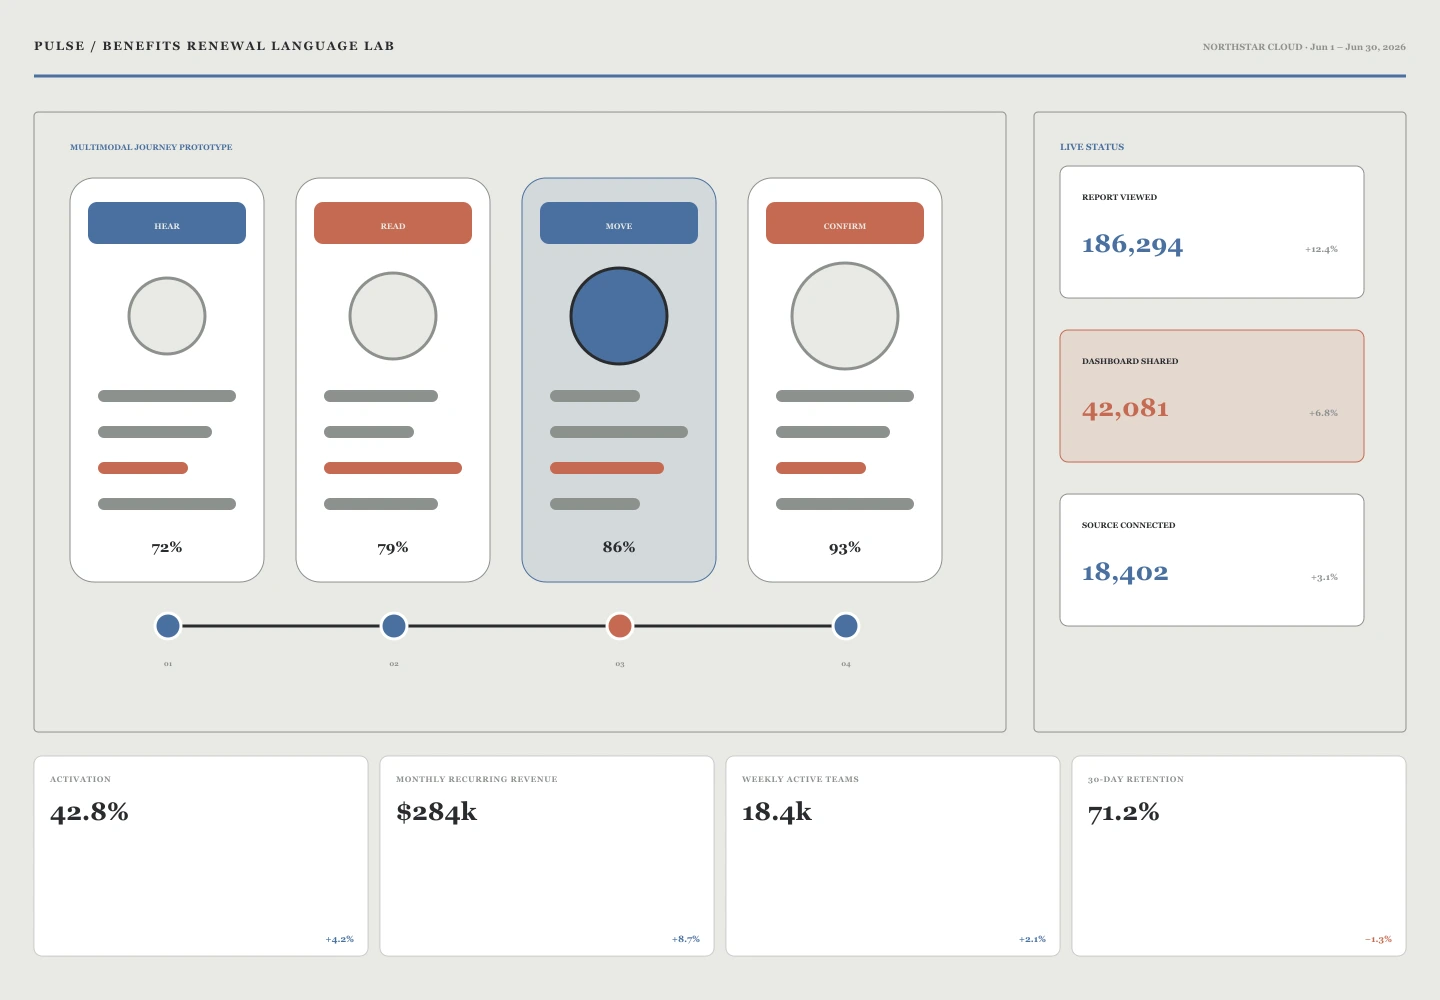
Task: Click the $284k revenue value
Action: point(437,812)
